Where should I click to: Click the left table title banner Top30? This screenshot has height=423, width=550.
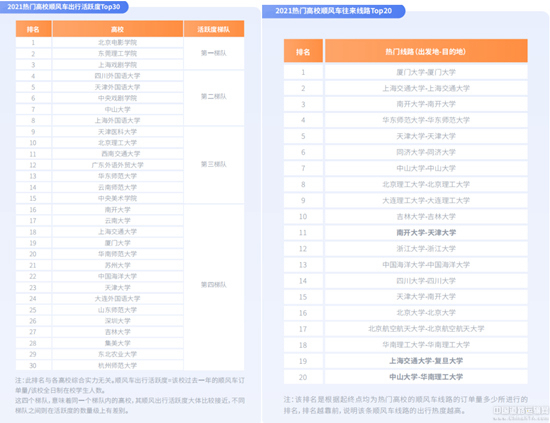[64, 7]
